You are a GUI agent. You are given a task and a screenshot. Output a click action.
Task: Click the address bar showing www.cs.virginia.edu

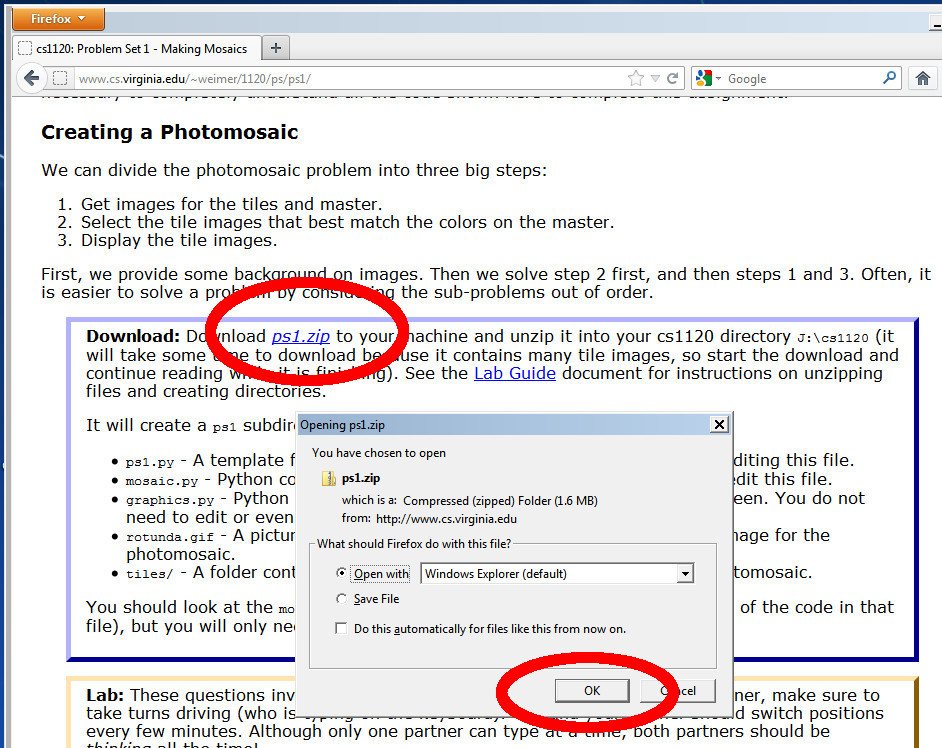[348, 79]
